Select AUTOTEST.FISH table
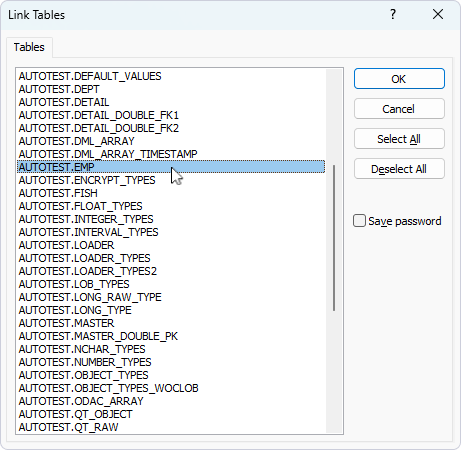 click(x=171, y=193)
